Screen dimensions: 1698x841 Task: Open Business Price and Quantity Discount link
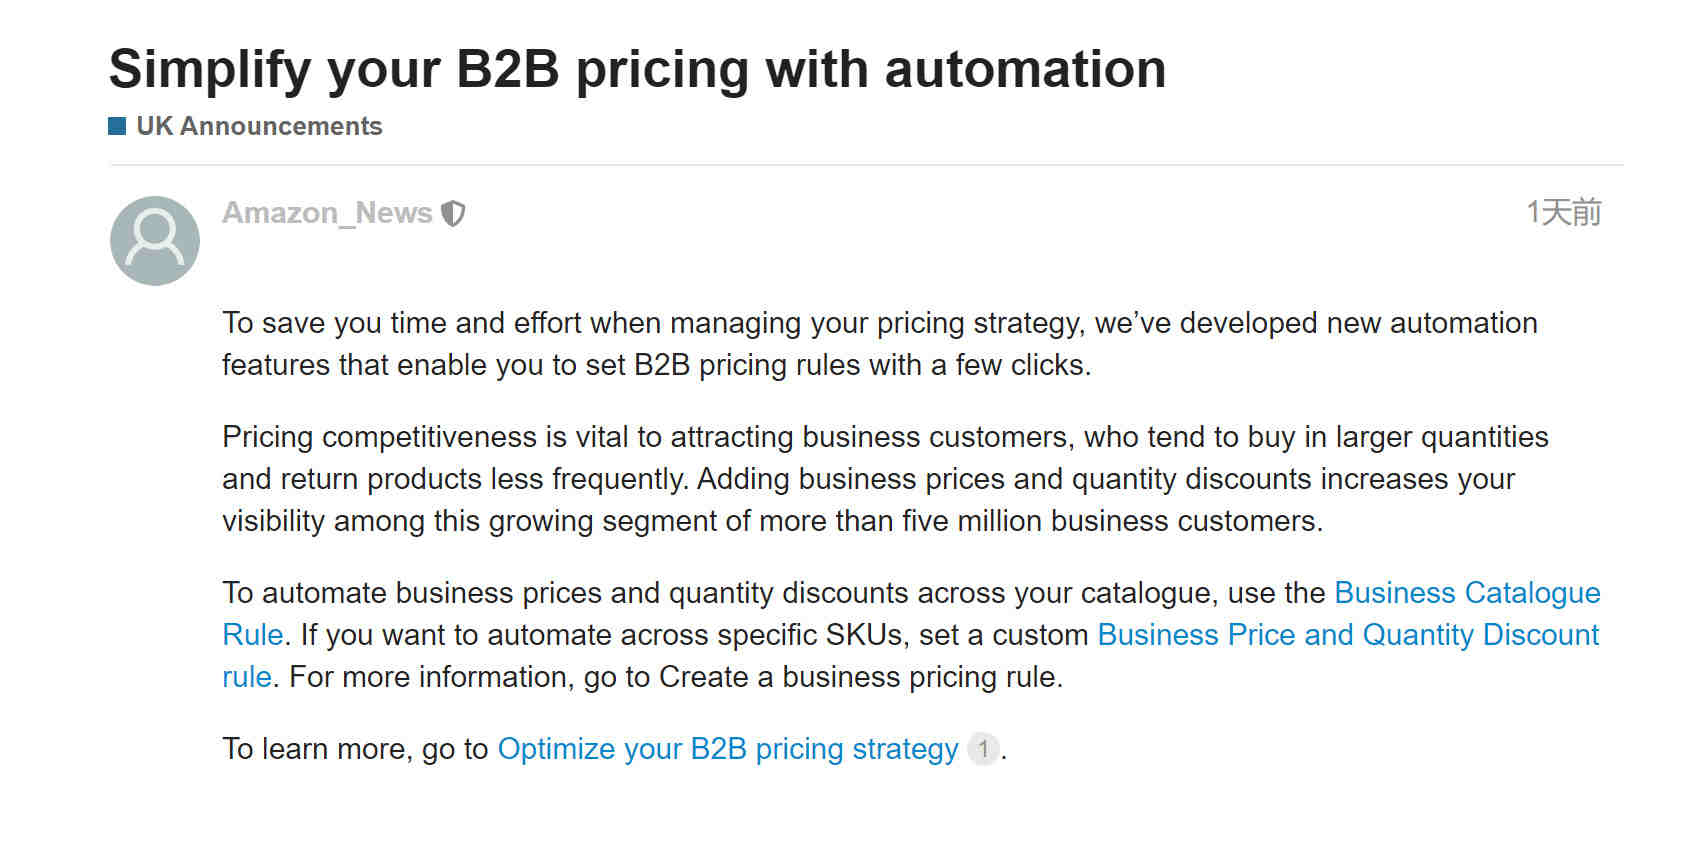[x=1348, y=635]
